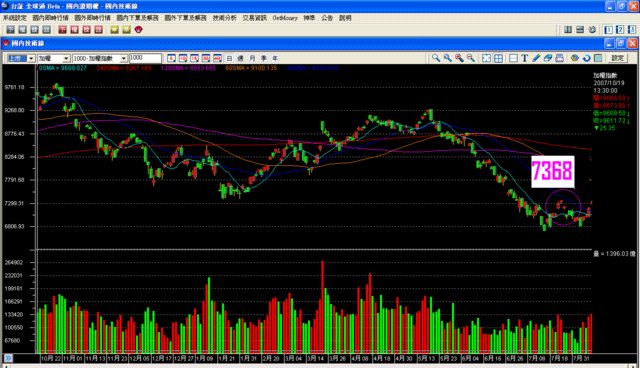Click the blue circular refresh icon
This screenshot has height=368, width=640.
[587, 58]
